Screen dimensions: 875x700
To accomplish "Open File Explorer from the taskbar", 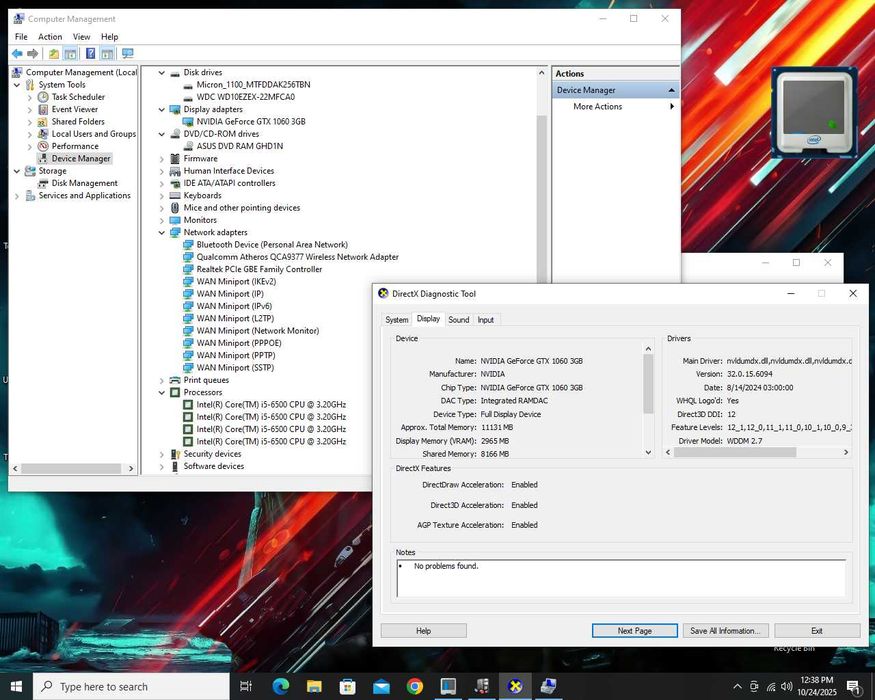I will coord(314,687).
